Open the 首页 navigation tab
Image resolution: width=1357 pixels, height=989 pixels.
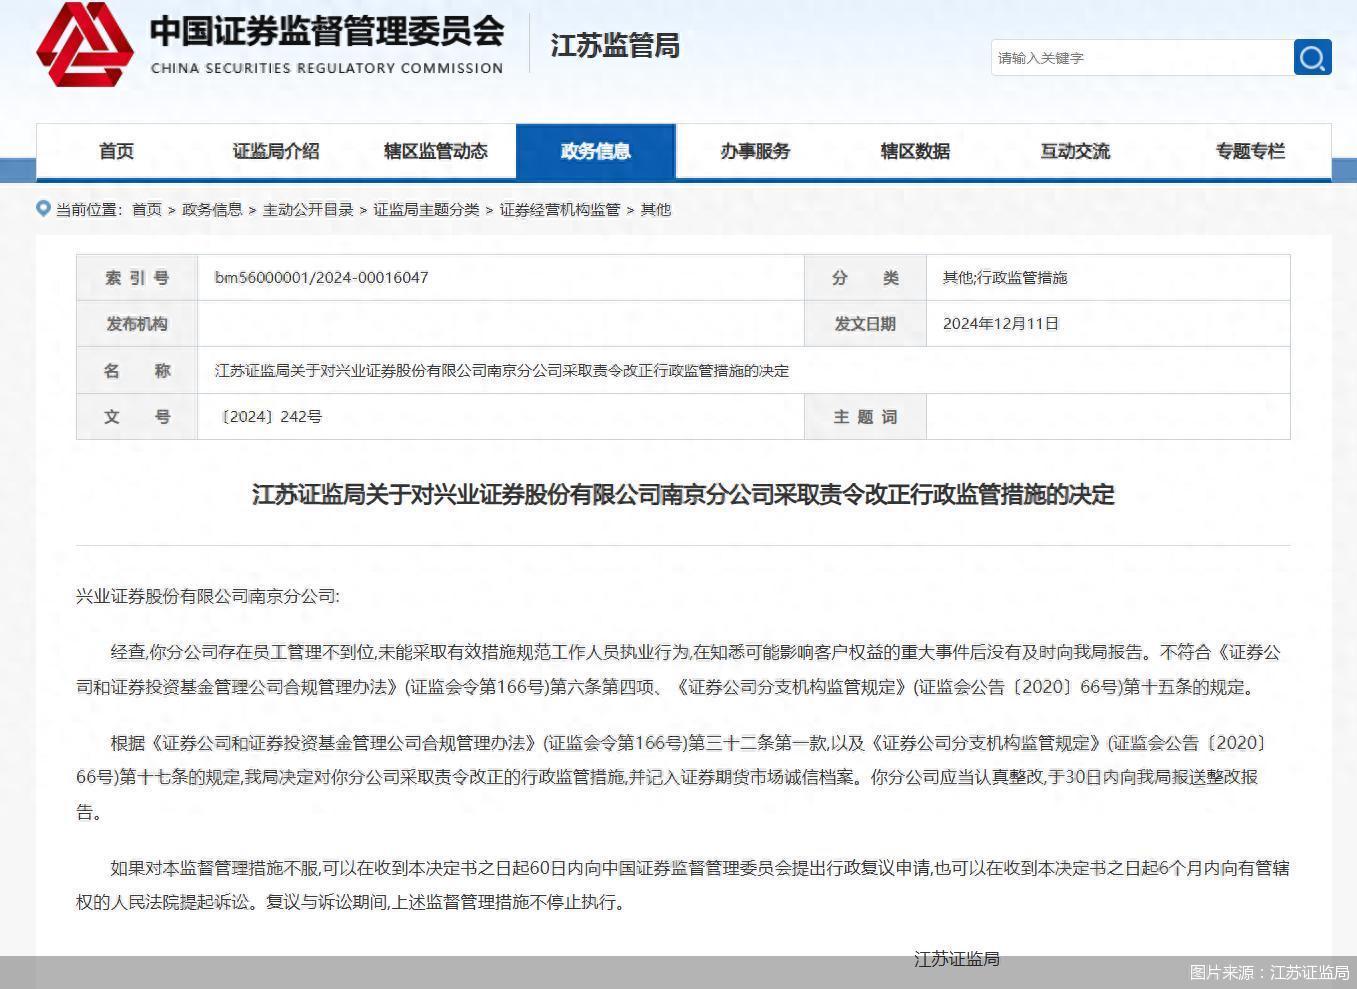tap(116, 151)
